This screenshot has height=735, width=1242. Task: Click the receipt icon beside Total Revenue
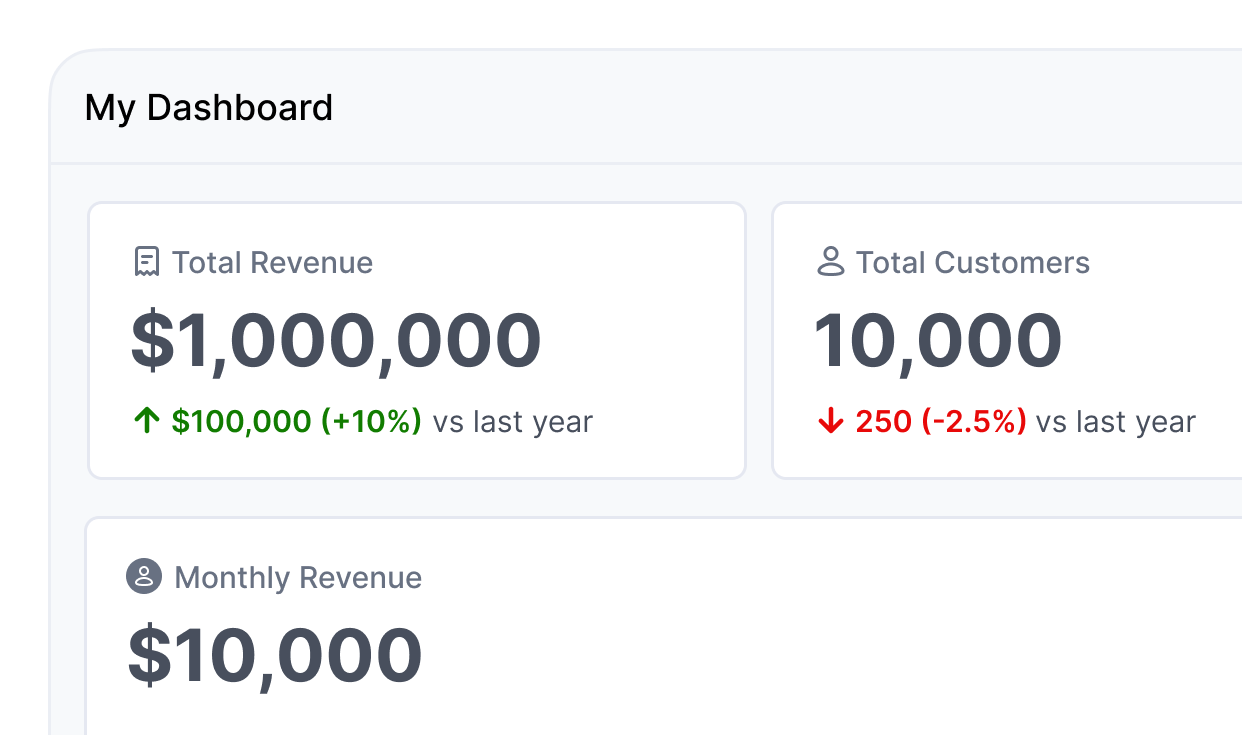[146, 262]
